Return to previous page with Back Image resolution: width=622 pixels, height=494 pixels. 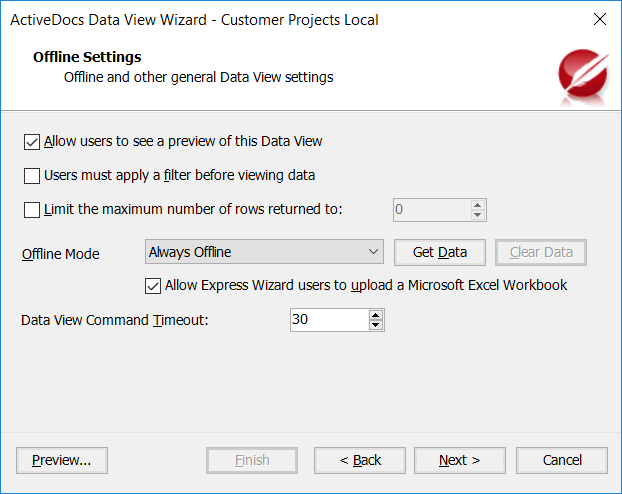click(360, 460)
